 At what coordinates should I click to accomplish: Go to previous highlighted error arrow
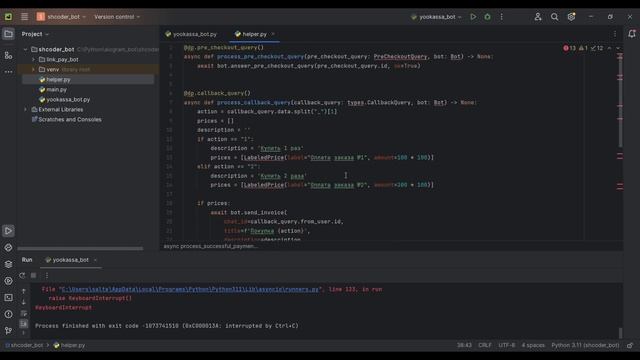pyautogui.click(x=609, y=48)
